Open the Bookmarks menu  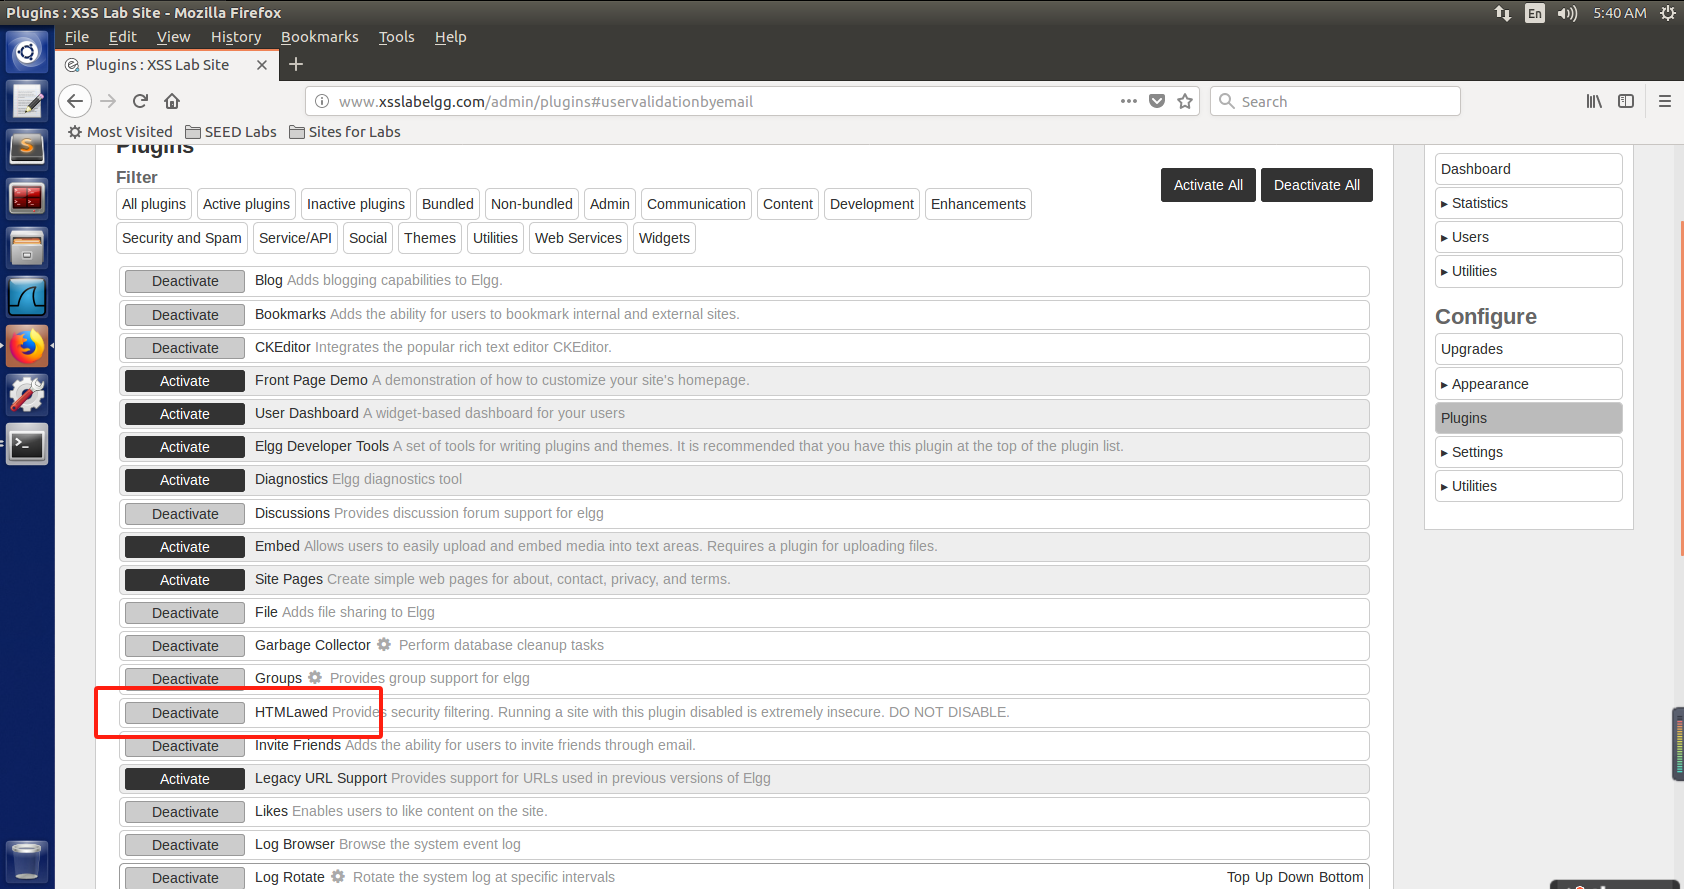coord(319,37)
